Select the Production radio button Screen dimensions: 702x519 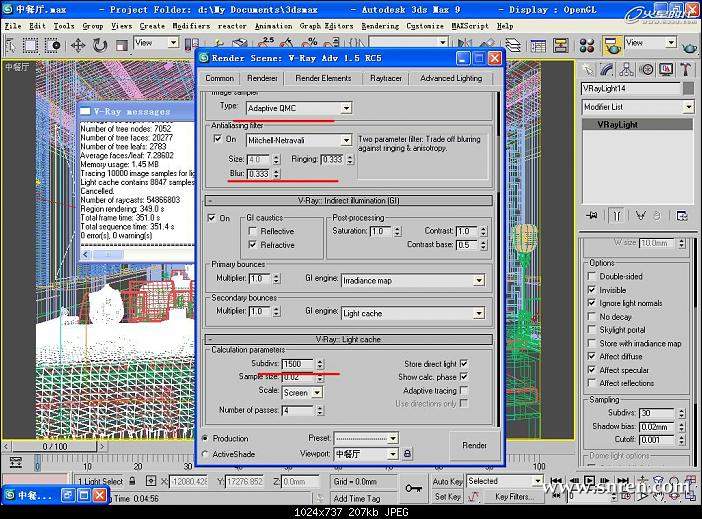pos(205,438)
